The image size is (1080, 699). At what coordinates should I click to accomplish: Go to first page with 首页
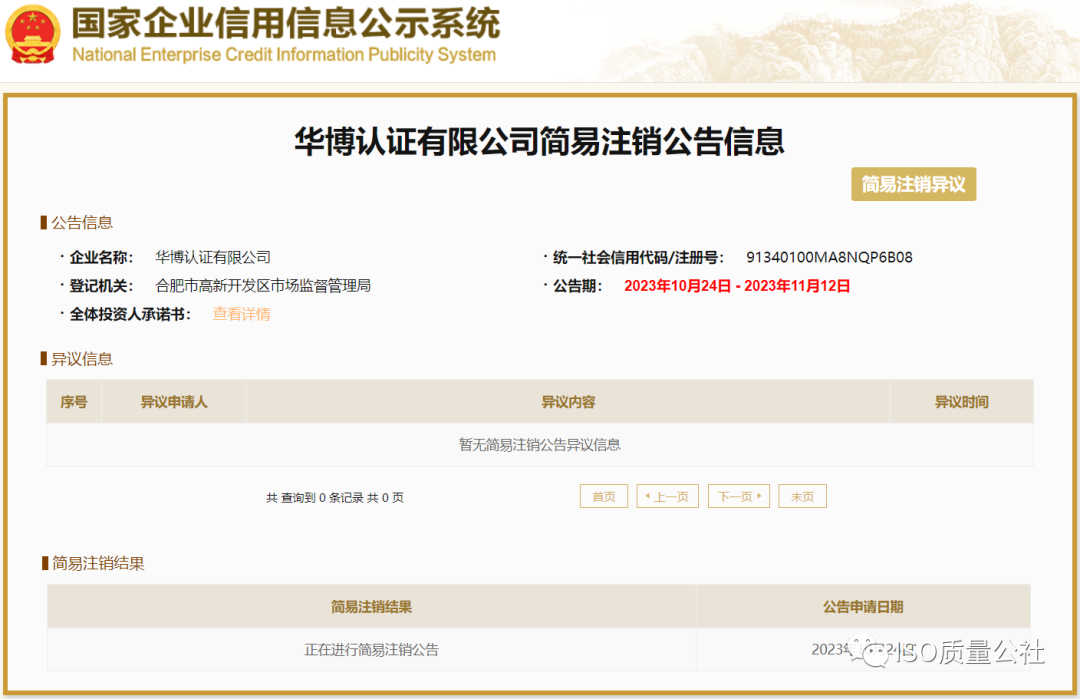(x=604, y=497)
